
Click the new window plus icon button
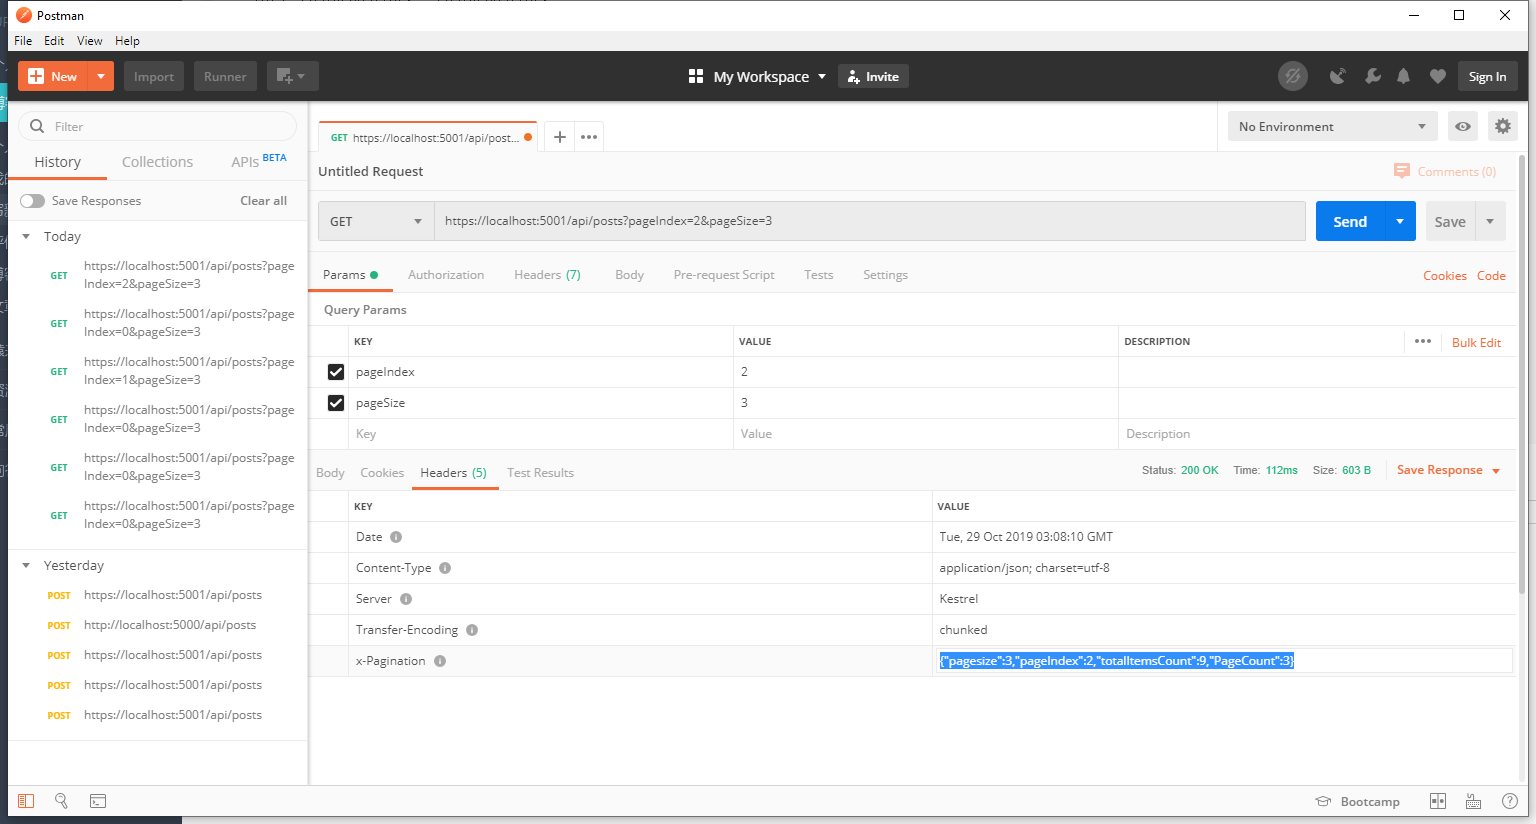point(292,76)
